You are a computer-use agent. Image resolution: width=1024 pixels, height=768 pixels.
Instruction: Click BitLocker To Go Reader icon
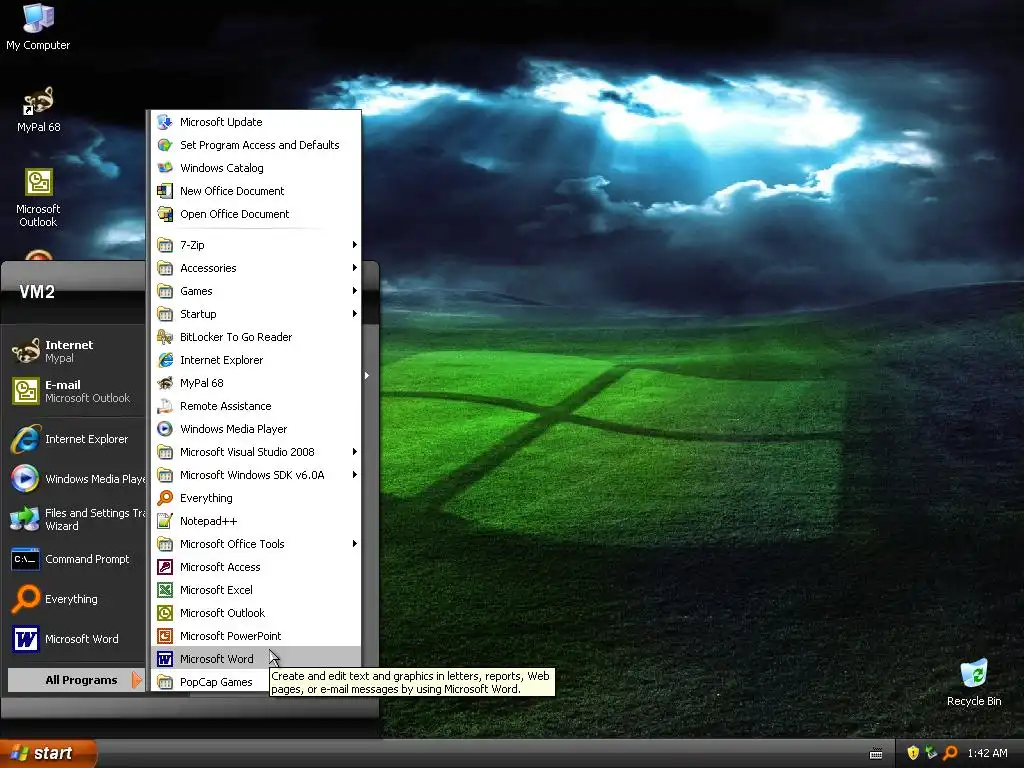[165, 337]
